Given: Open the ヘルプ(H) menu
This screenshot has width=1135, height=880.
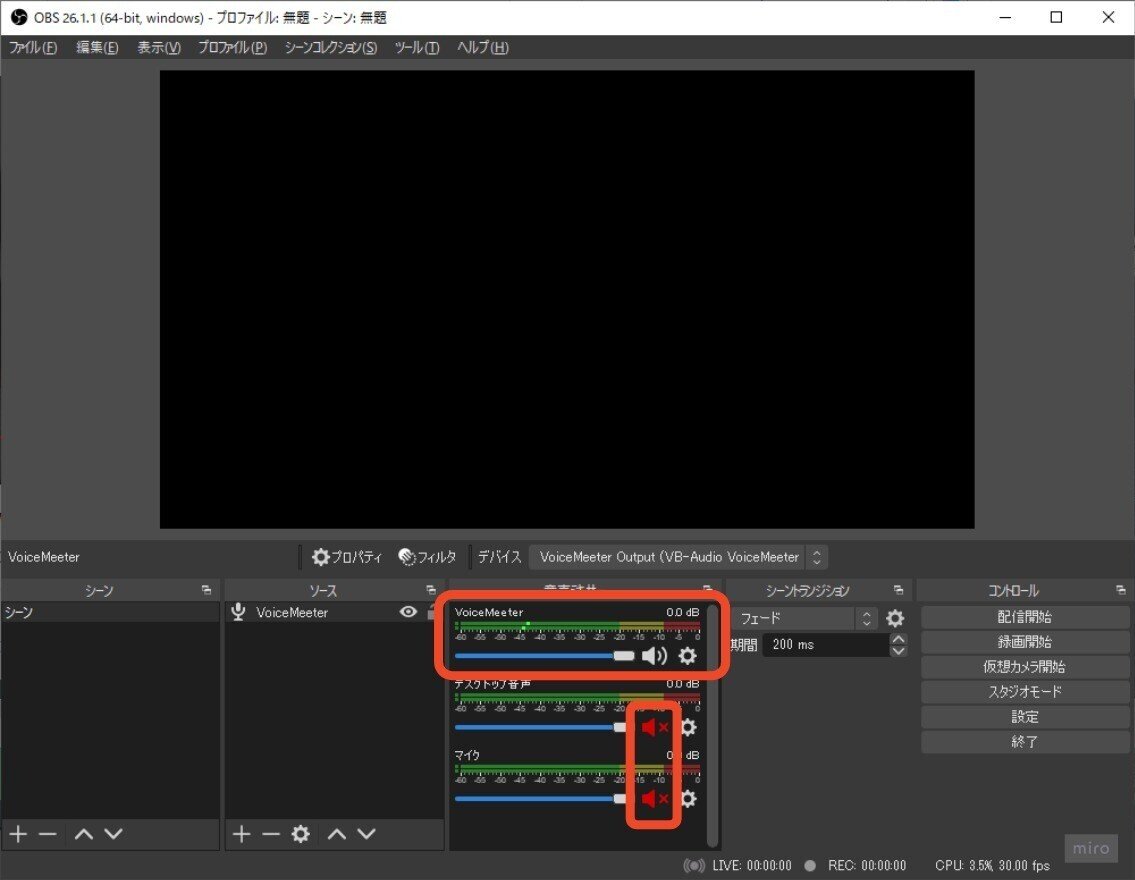Looking at the screenshot, I should (482, 48).
